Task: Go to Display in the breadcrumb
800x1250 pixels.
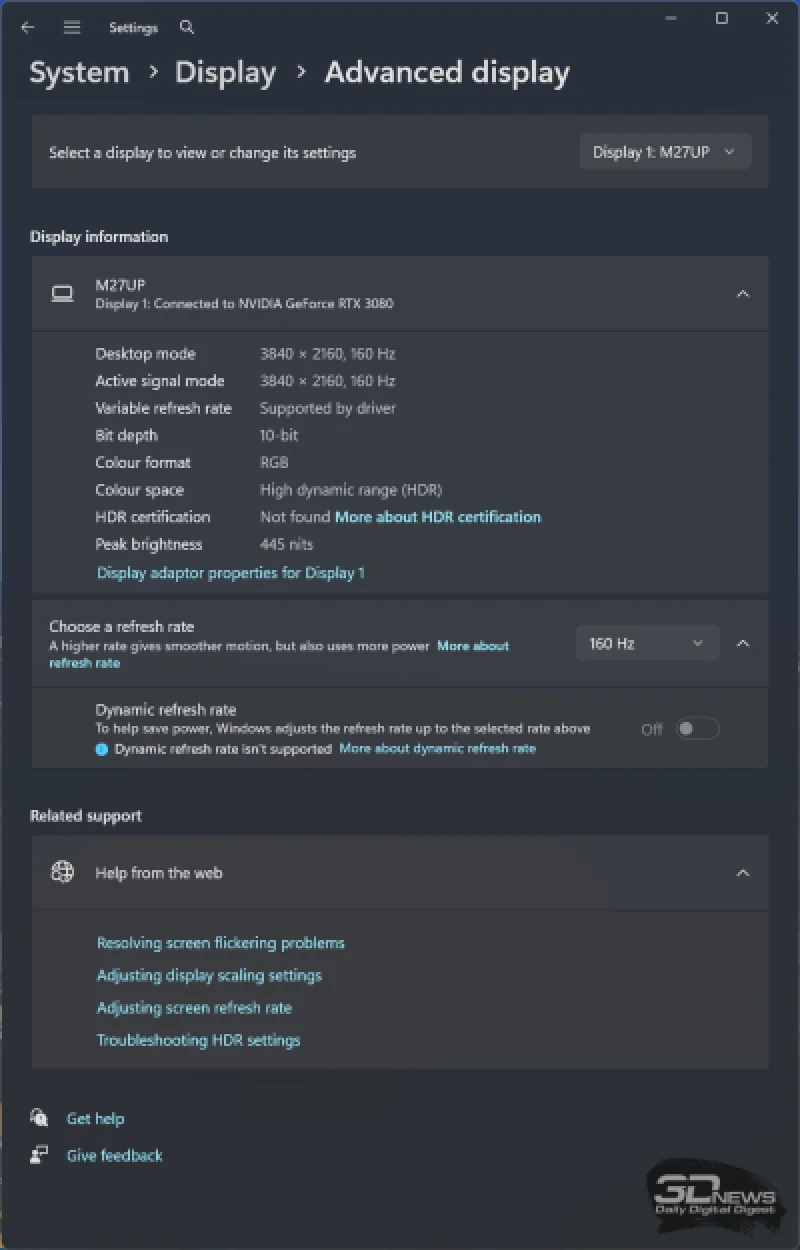Action: tap(225, 73)
